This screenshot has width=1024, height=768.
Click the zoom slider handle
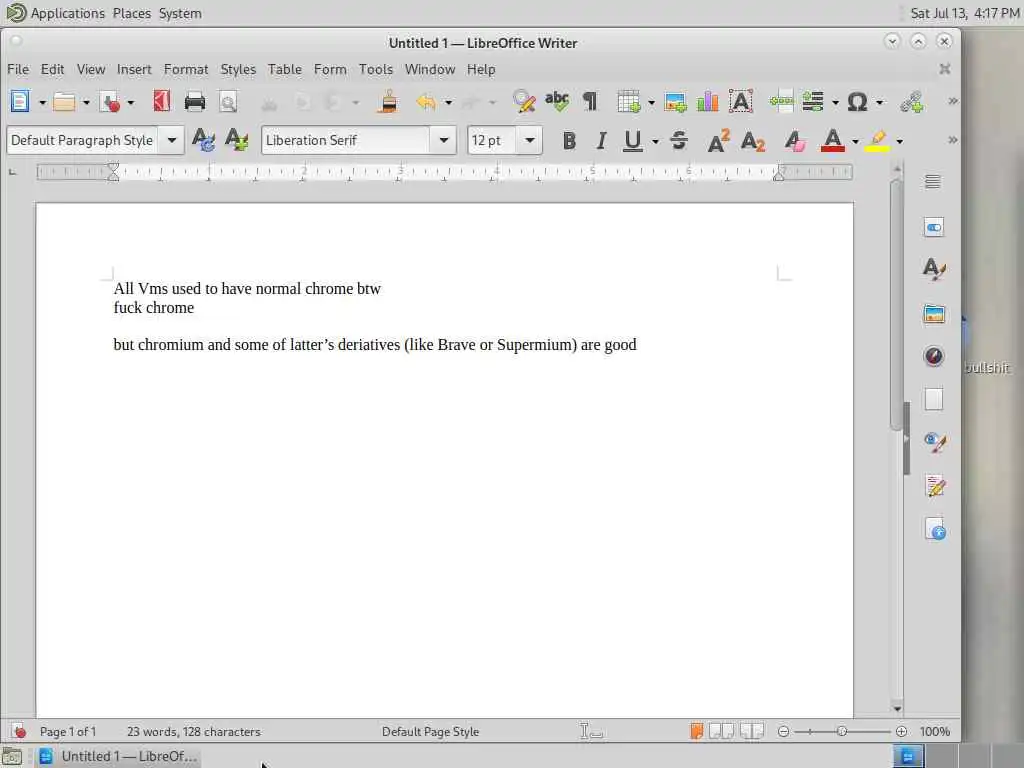842,731
